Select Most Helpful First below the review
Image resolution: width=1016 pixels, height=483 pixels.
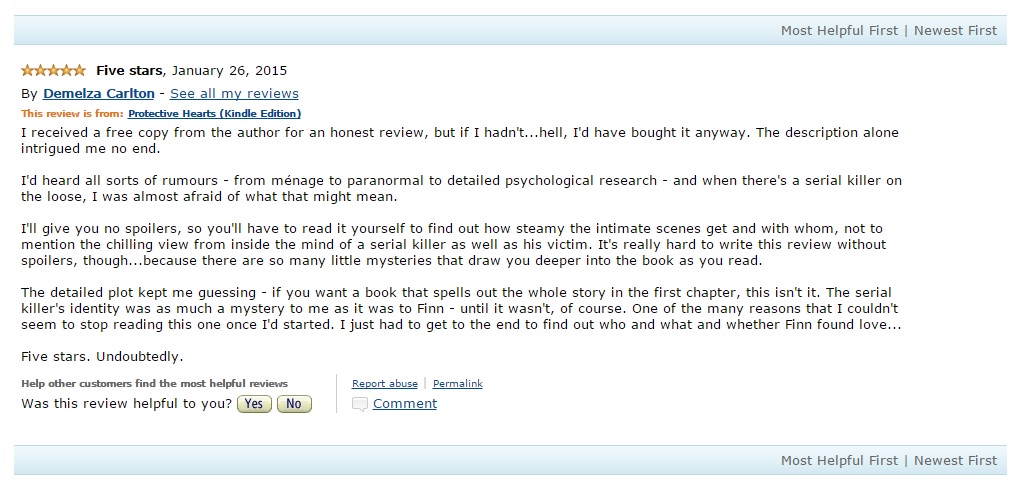pos(839,461)
